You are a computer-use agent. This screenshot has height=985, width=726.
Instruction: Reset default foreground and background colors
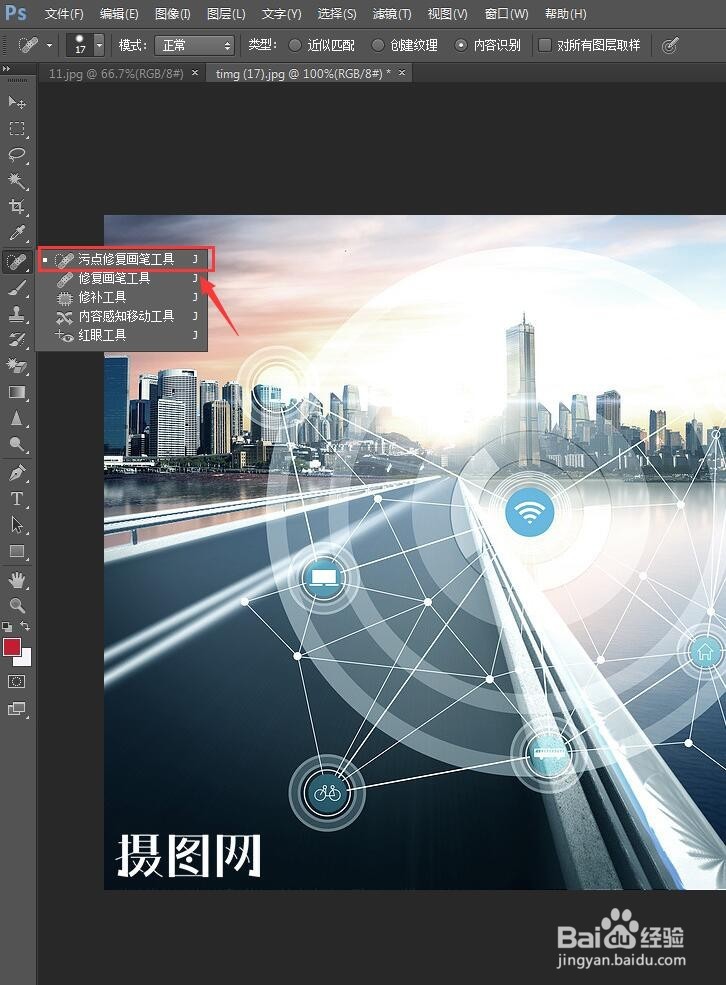(7, 626)
